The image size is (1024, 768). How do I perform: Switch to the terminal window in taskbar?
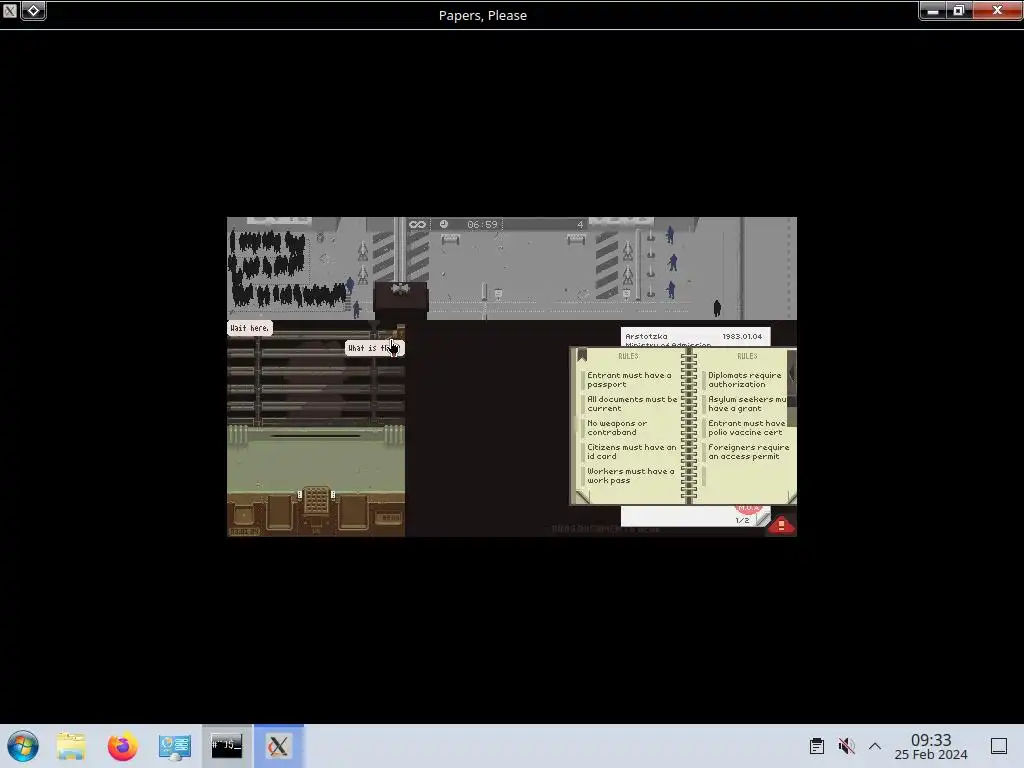click(227, 746)
